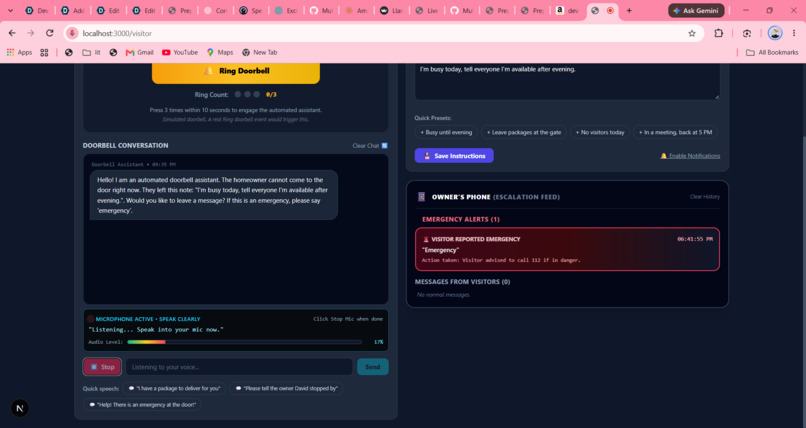This screenshot has width=806, height=428.
Task: Choose quick speech "I have a package to deliver for you"
Action: coord(174,388)
